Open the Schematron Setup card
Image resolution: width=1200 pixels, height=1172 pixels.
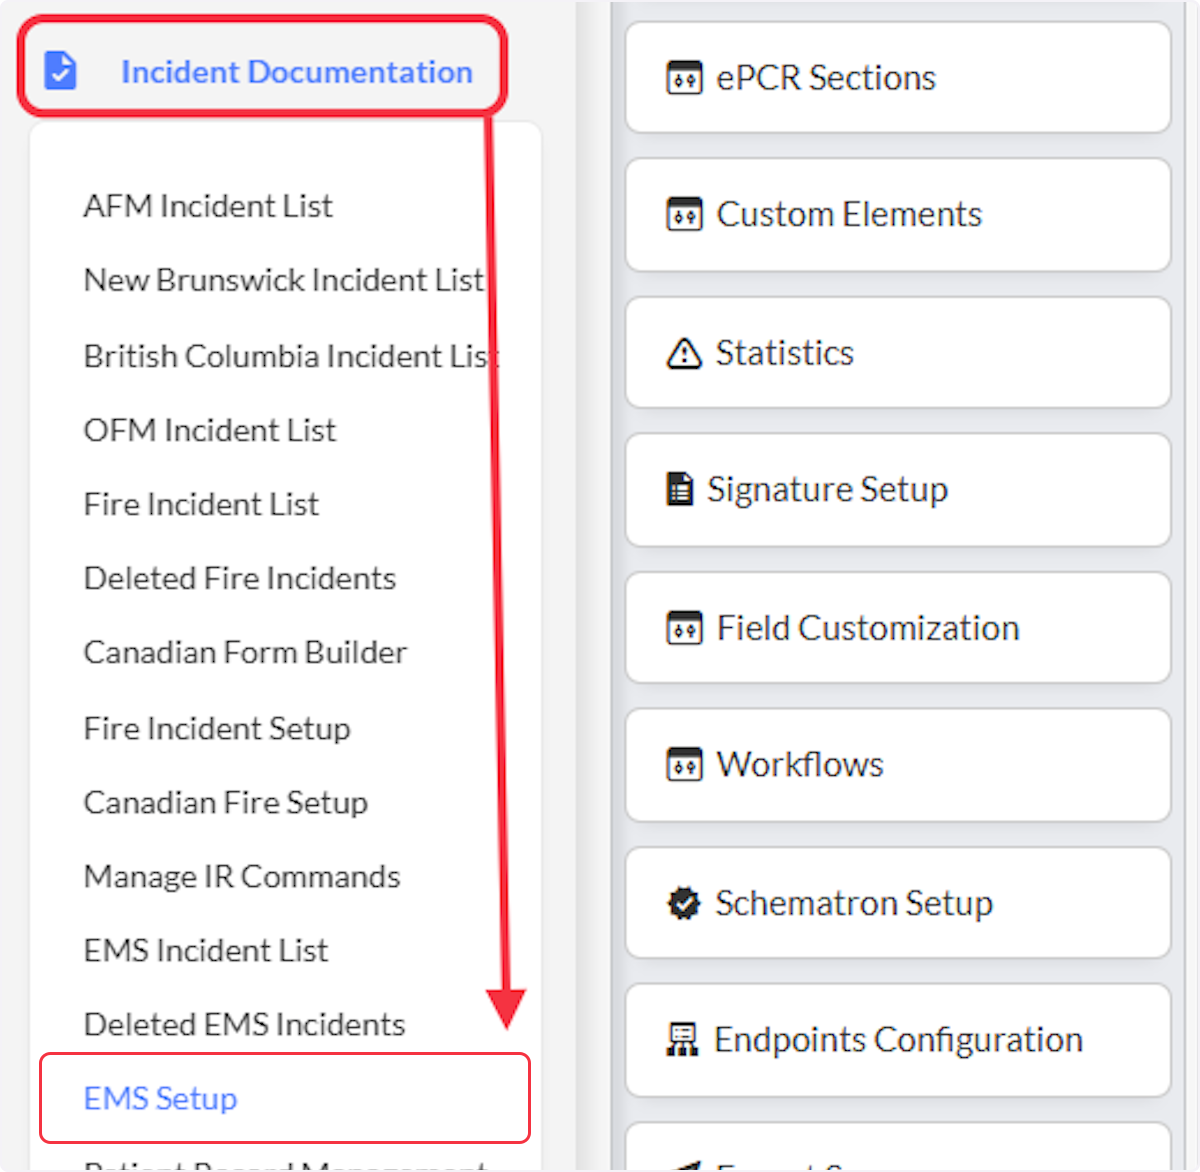point(898,903)
